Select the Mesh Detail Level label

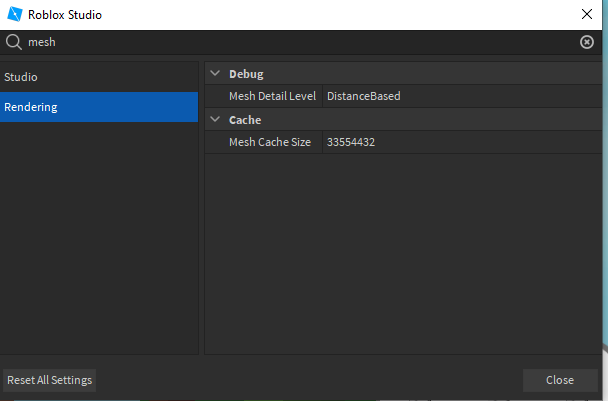[272, 96]
